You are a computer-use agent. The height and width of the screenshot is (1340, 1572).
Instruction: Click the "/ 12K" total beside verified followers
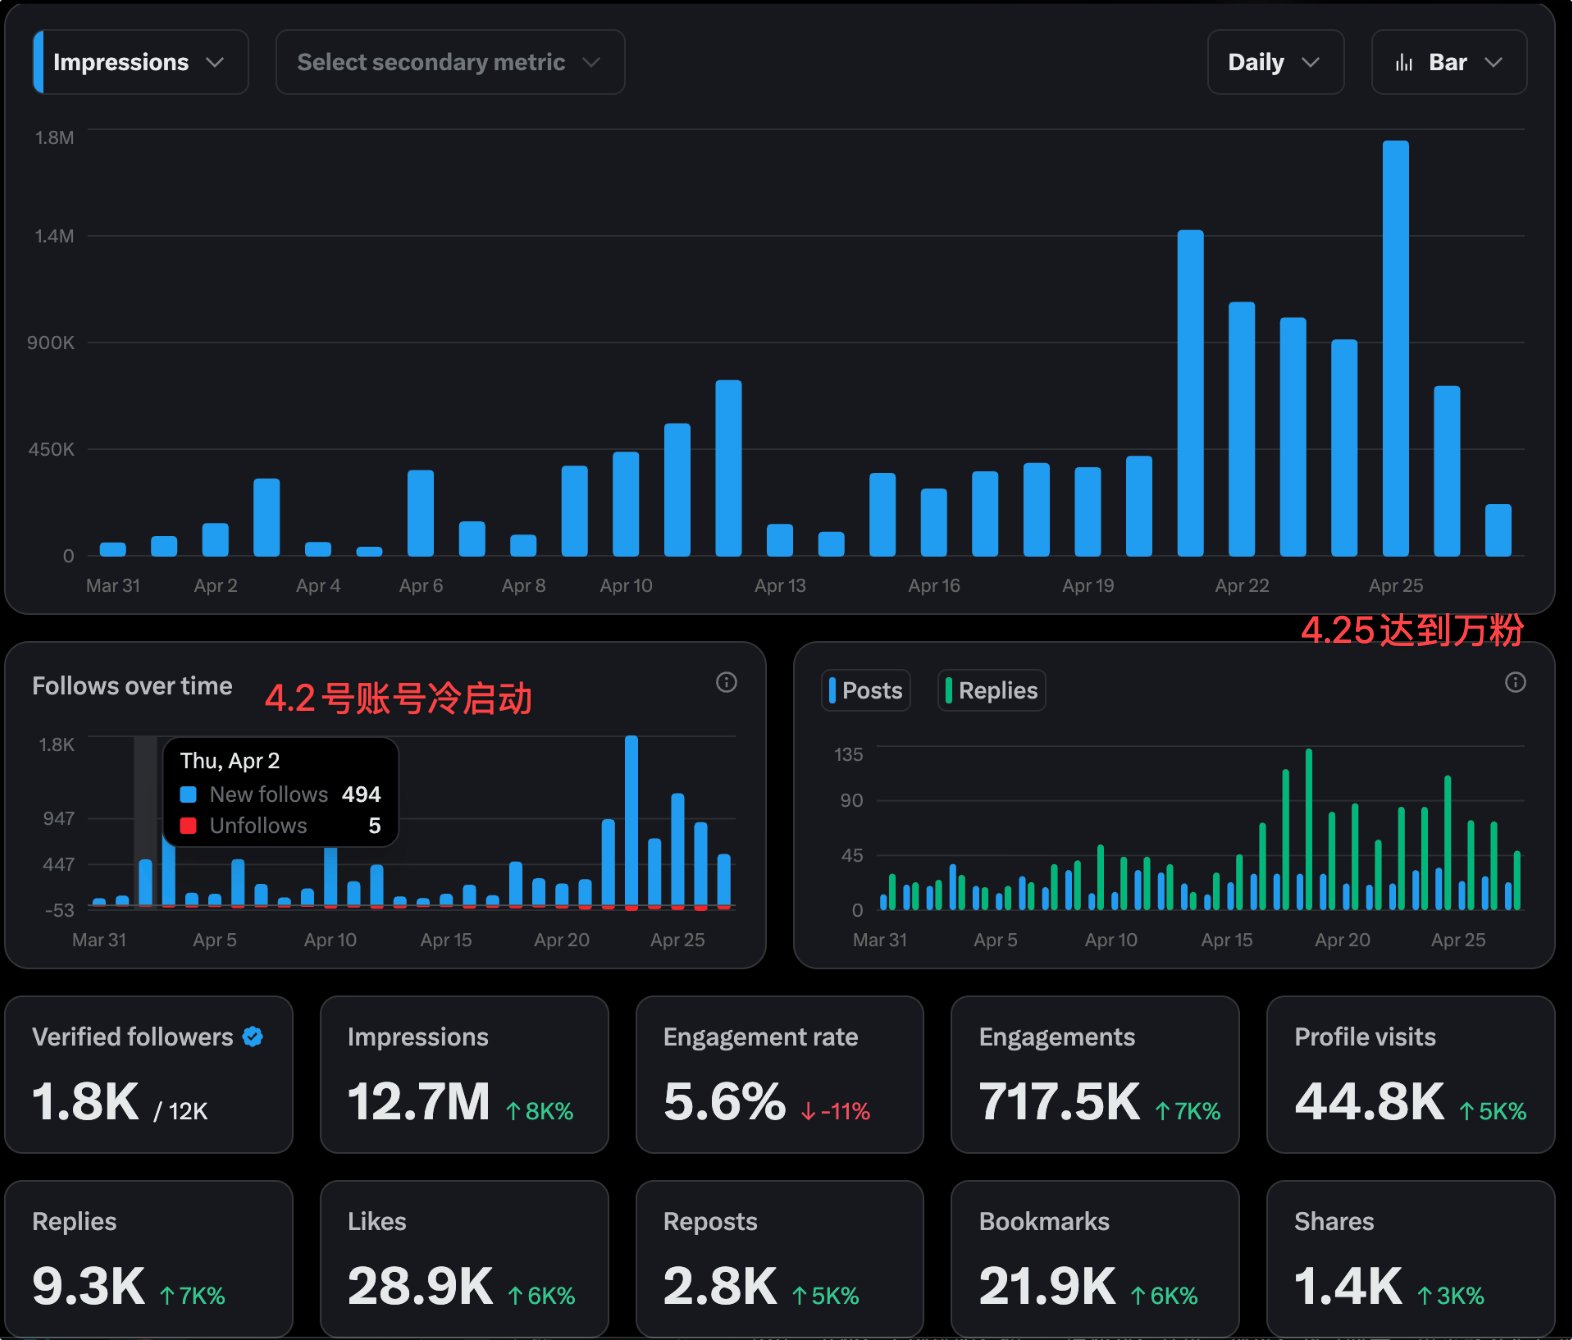pyautogui.click(x=181, y=1111)
